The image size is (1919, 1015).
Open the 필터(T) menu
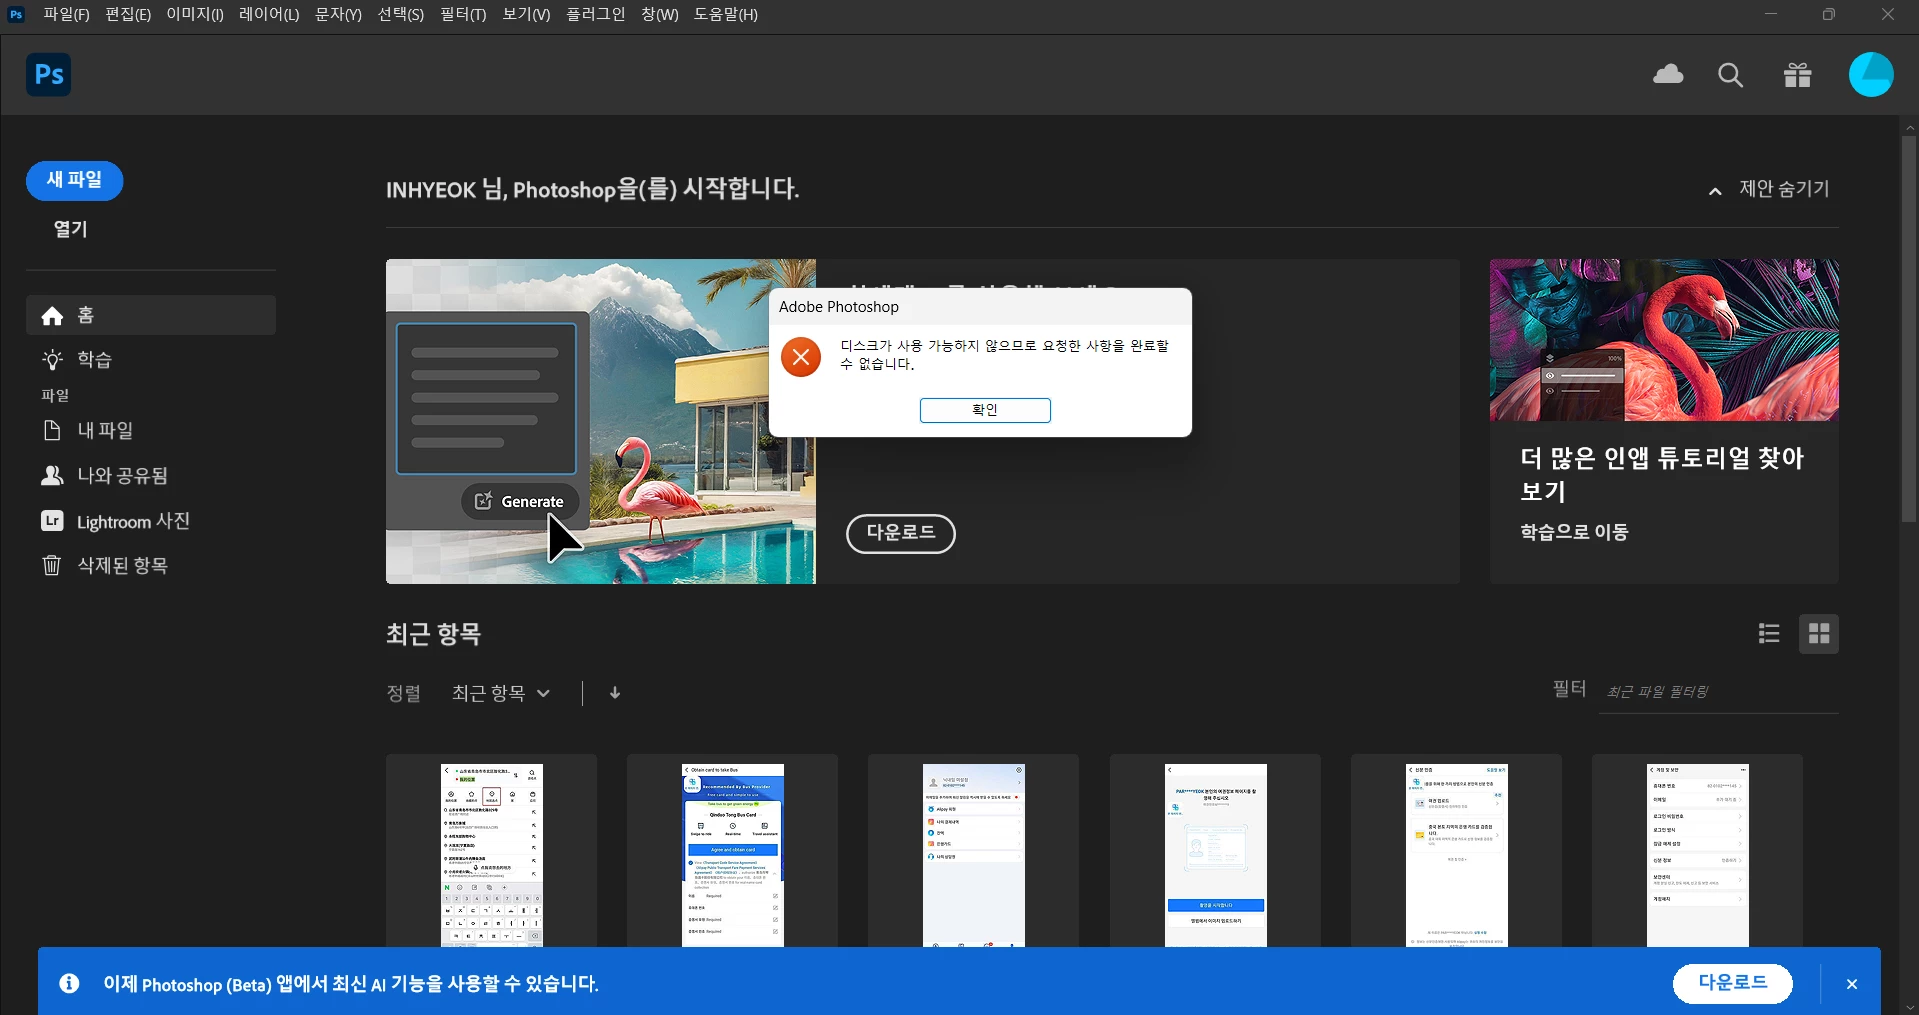[463, 14]
